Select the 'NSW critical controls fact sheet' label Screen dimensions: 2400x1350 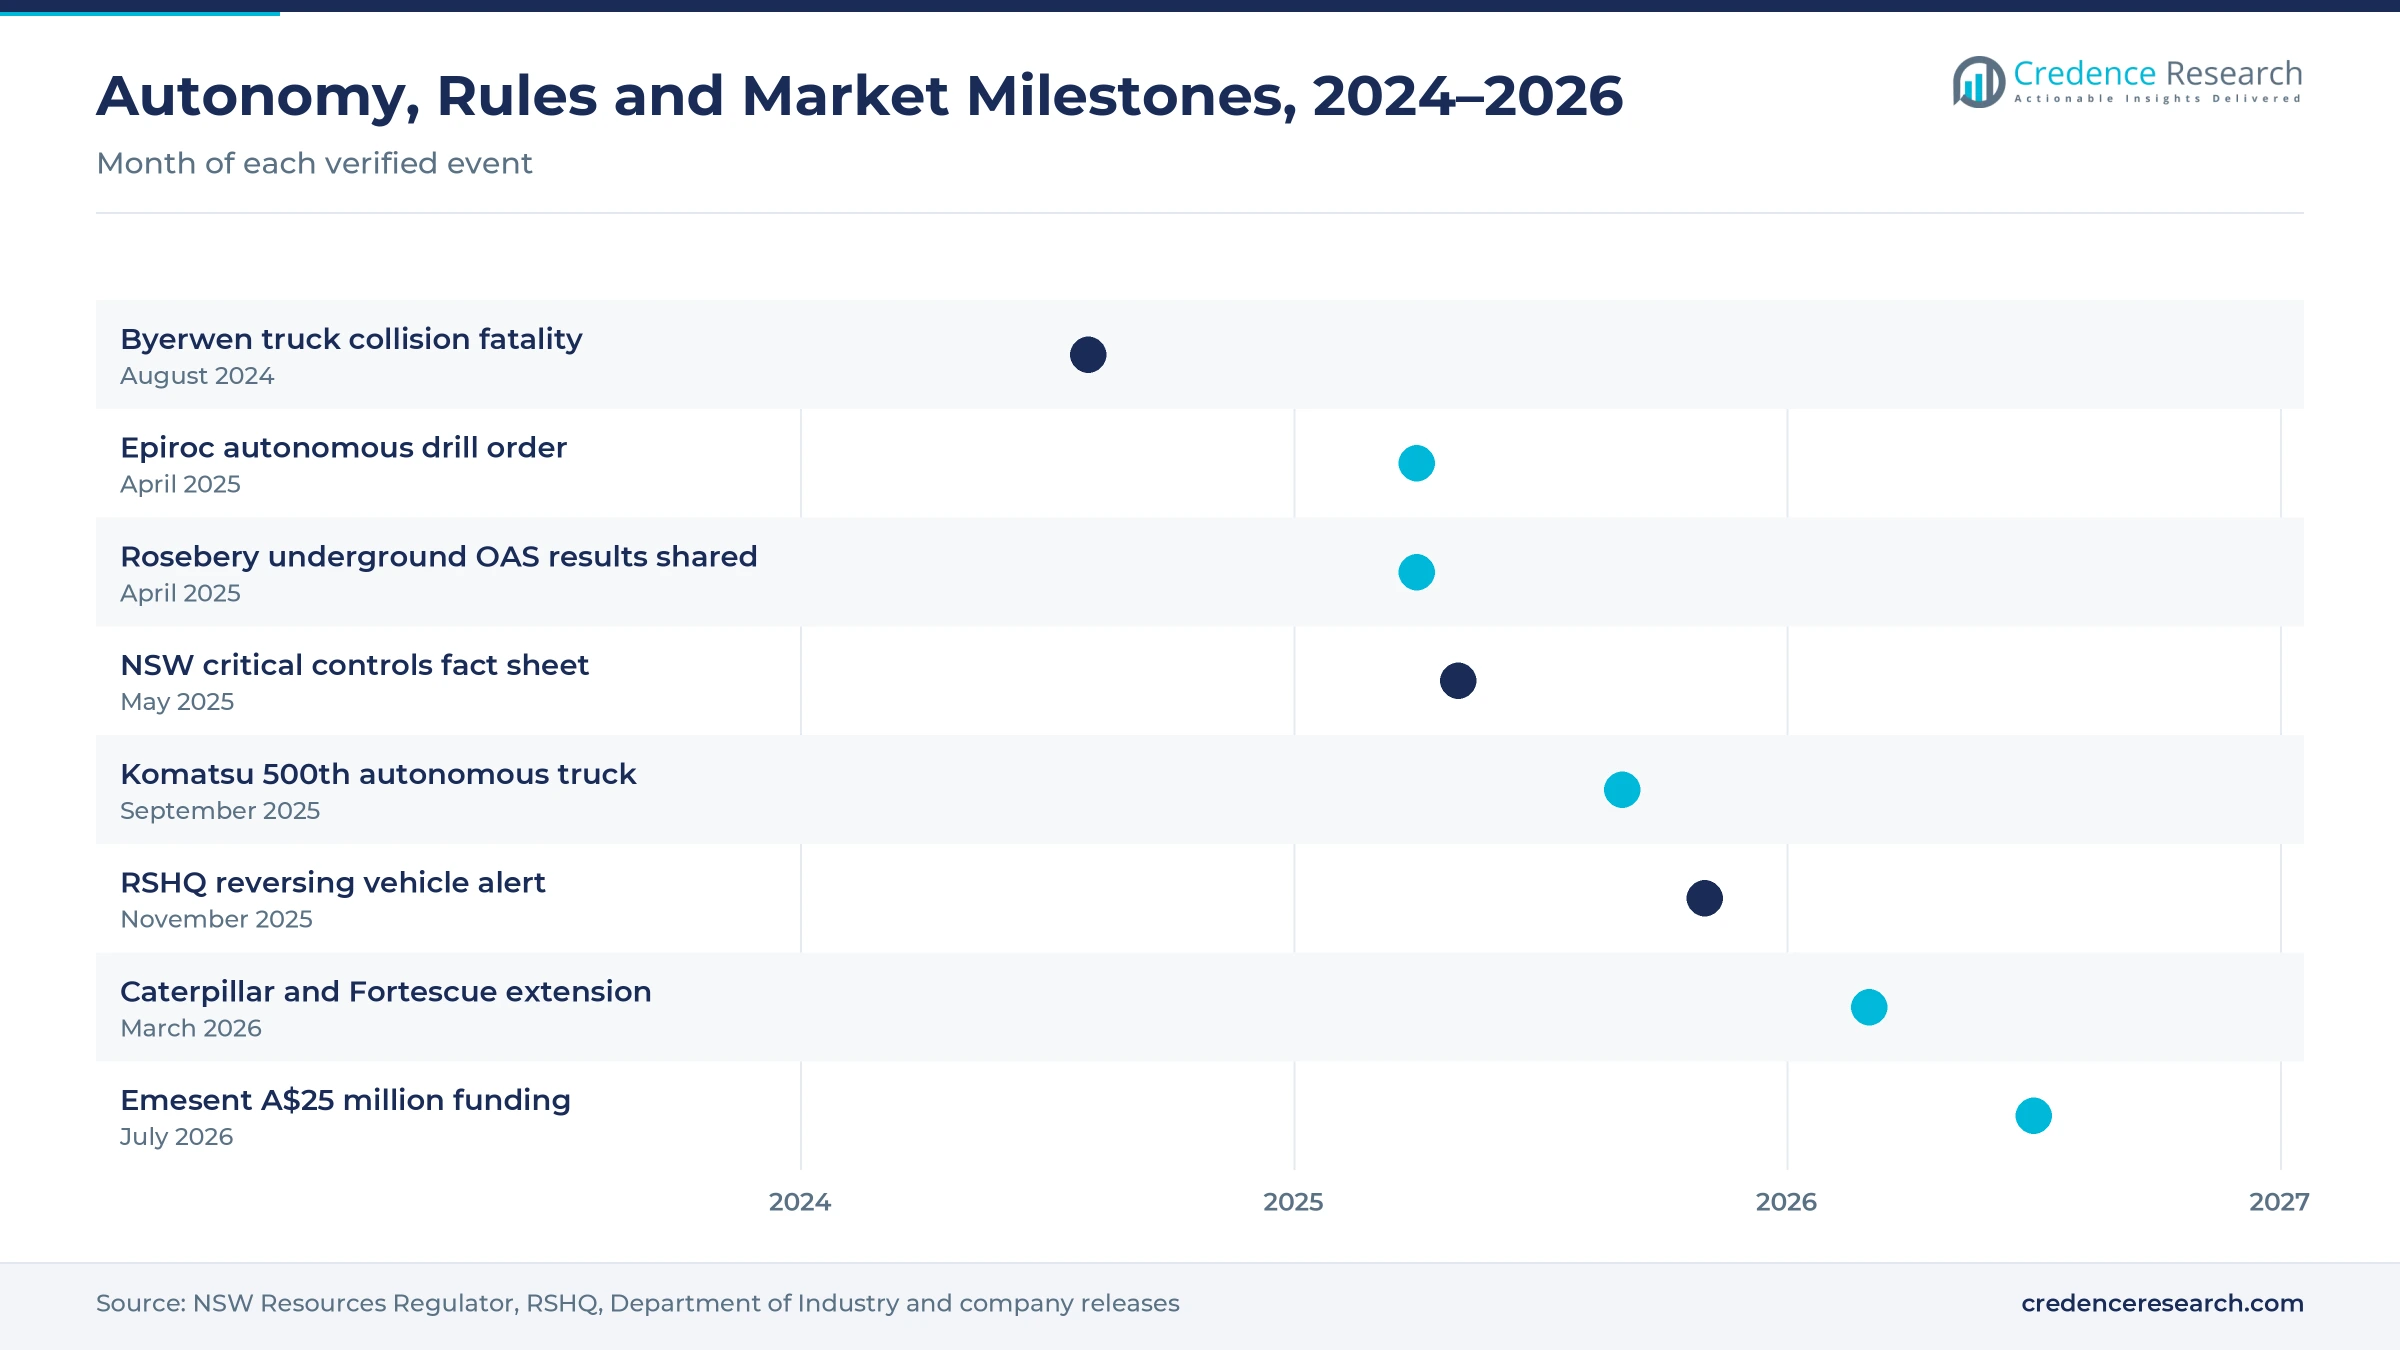[354, 666]
